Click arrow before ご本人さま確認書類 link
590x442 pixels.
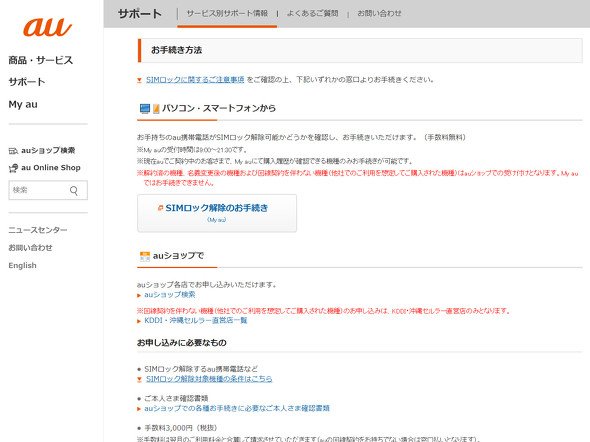click(x=139, y=409)
